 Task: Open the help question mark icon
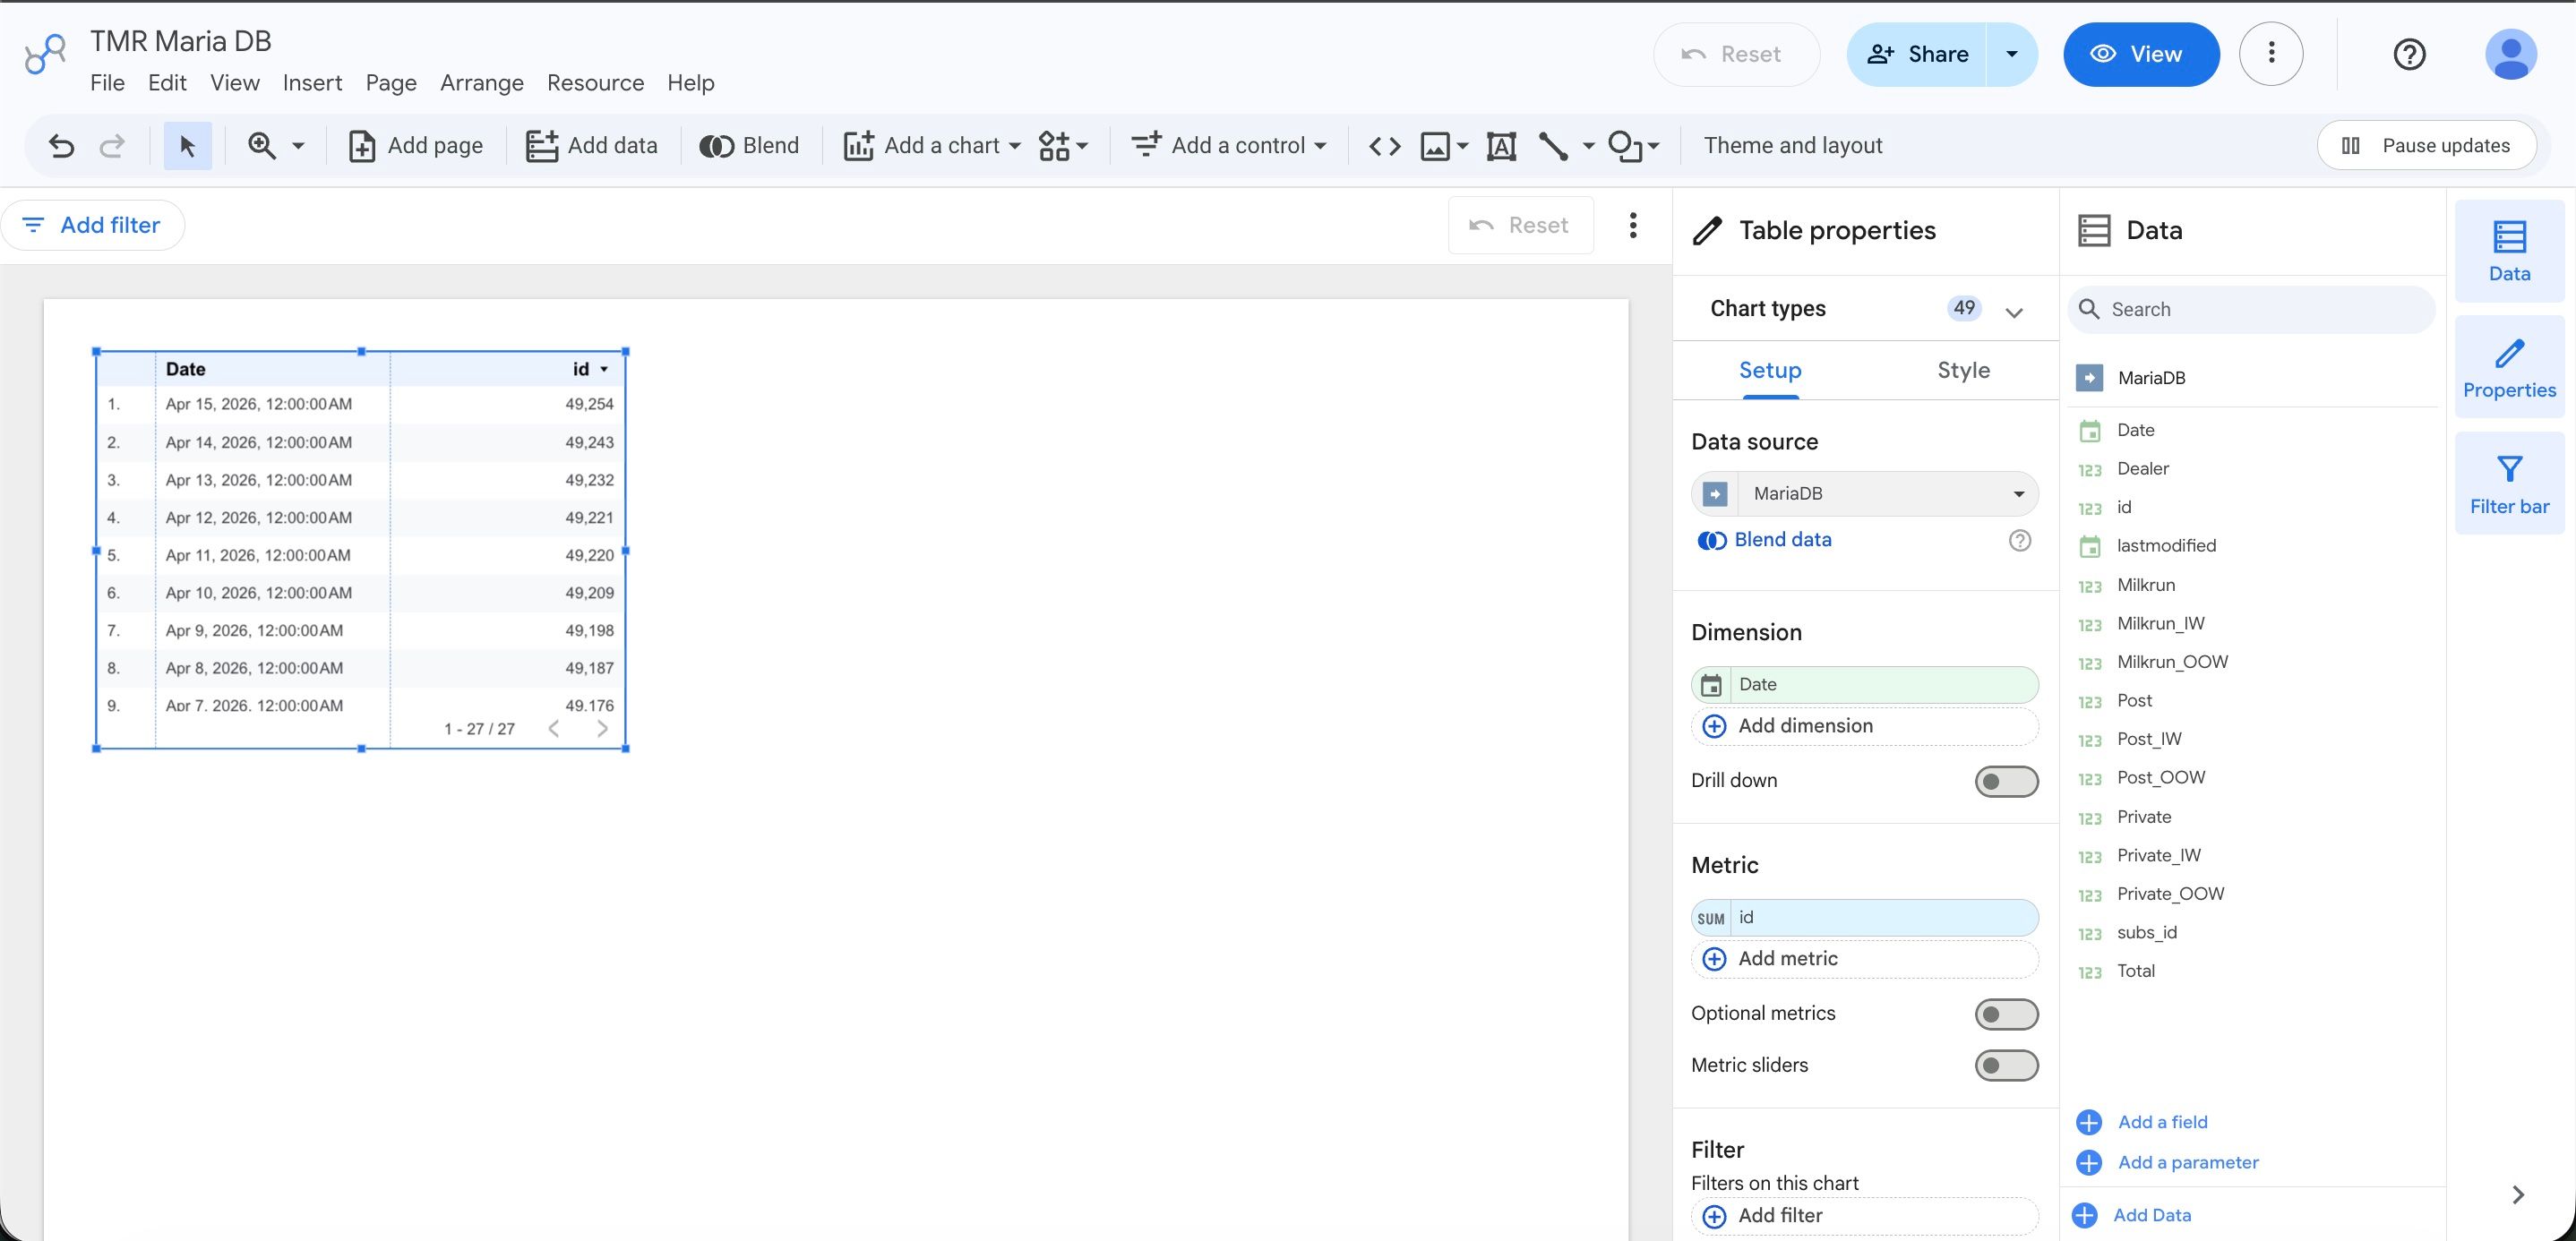pyautogui.click(x=2409, y=54)
